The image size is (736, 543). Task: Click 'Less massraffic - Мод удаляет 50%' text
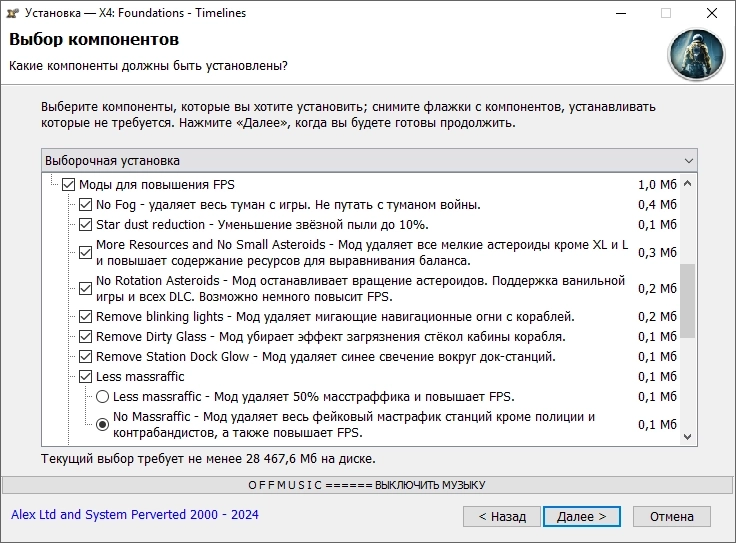click(314, 397)
